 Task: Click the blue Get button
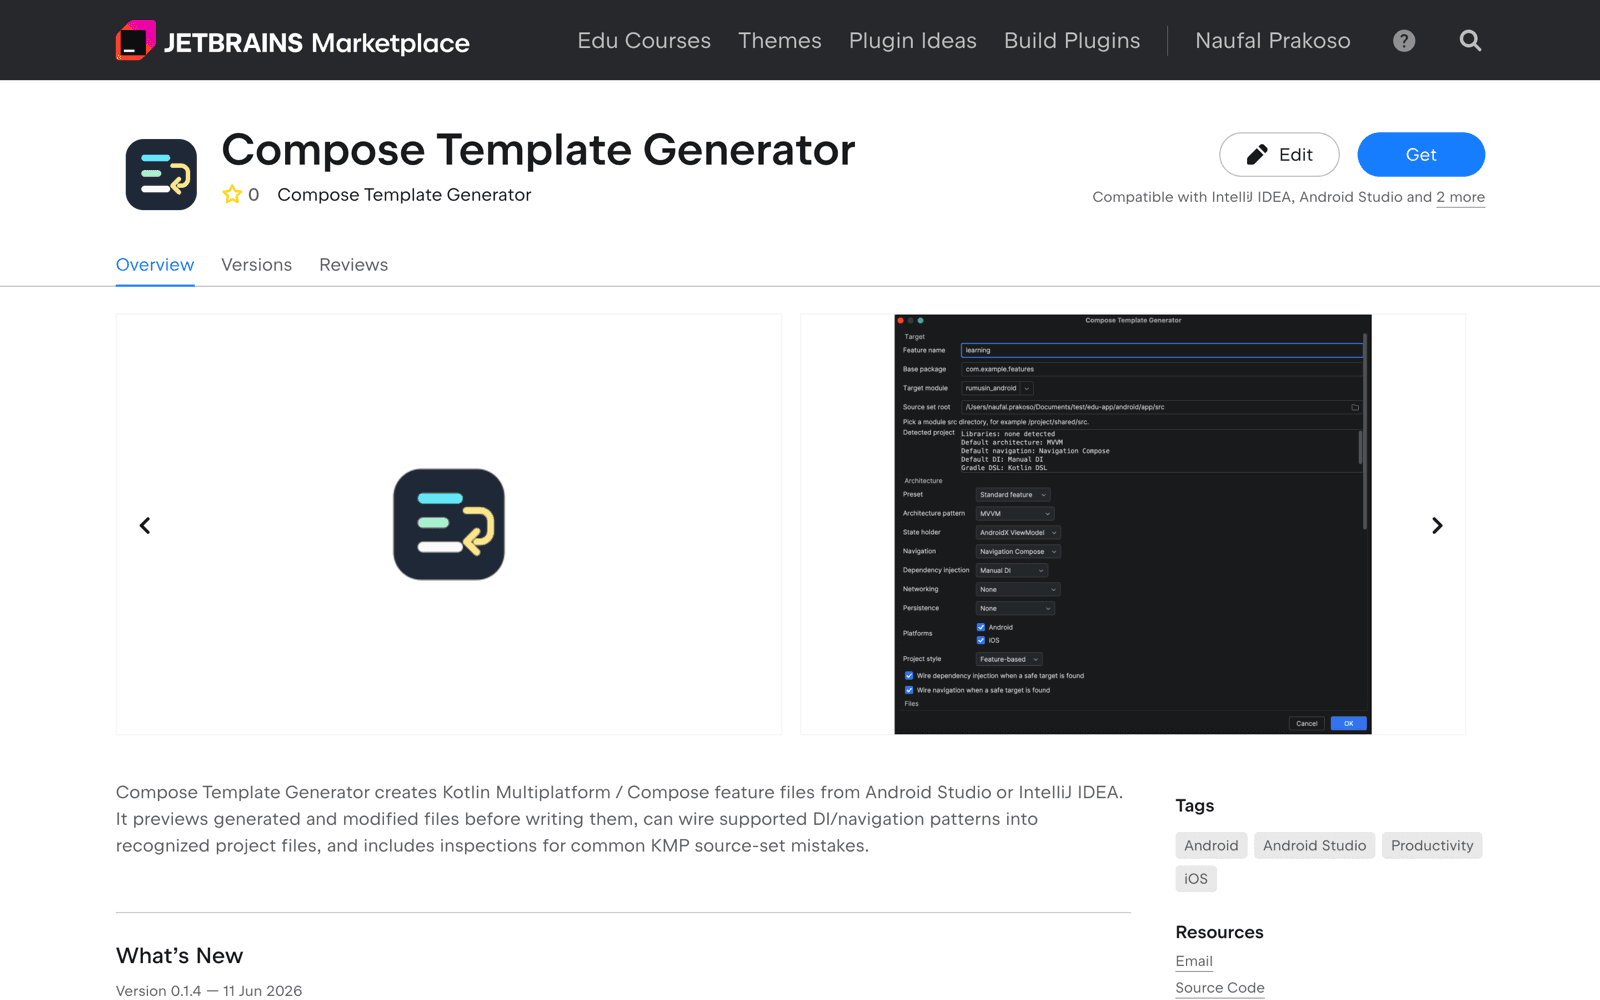tap(1421, 155)
